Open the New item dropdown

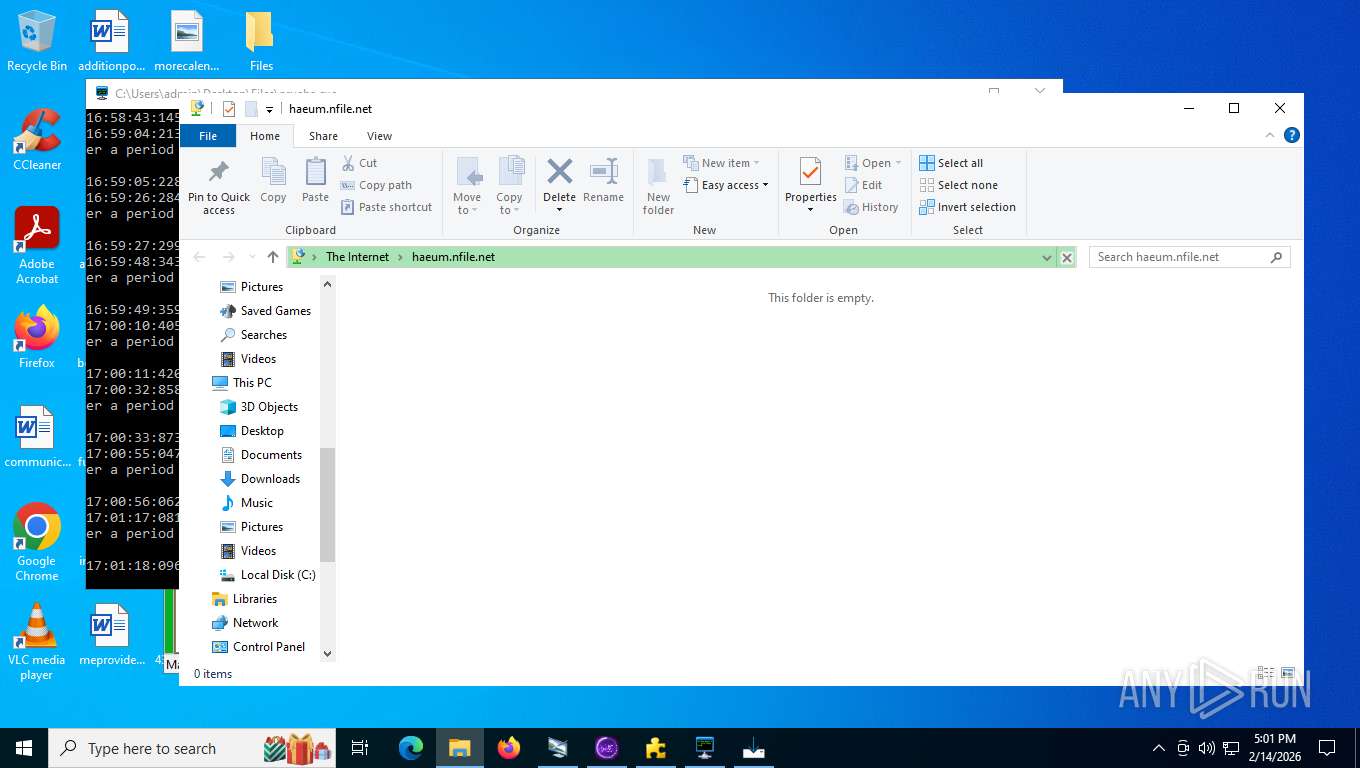pos(722,163)
